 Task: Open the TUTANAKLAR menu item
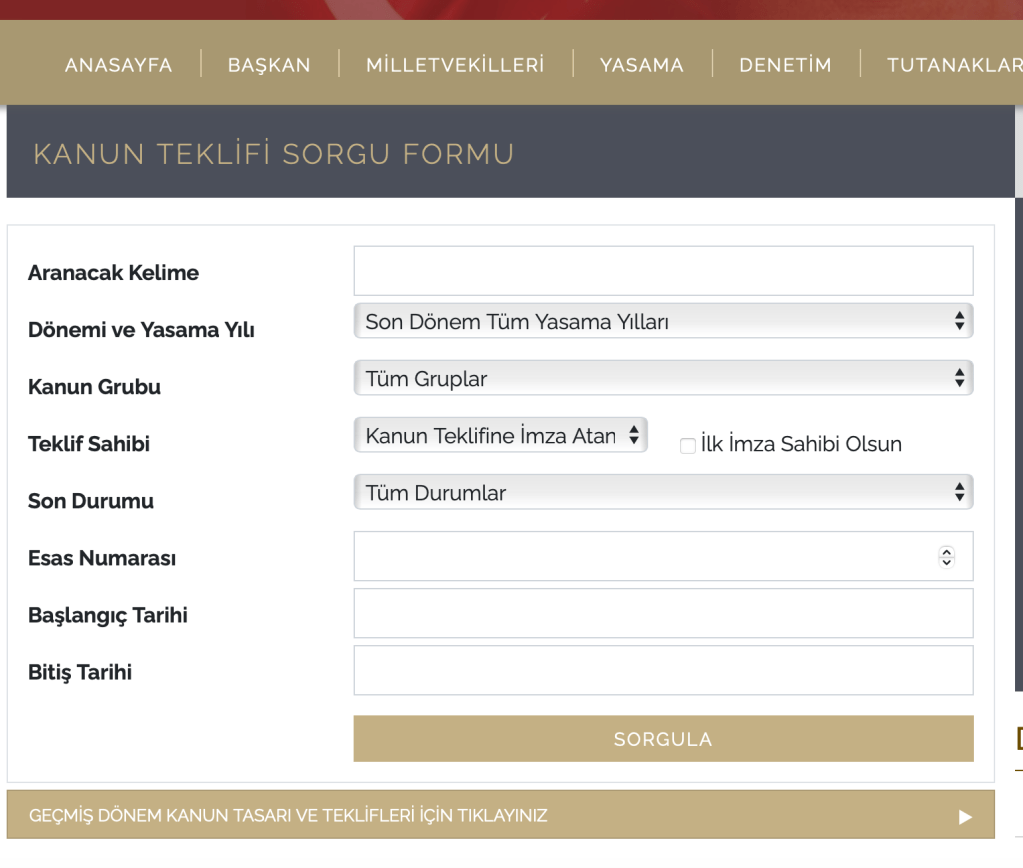click(954, 65)
